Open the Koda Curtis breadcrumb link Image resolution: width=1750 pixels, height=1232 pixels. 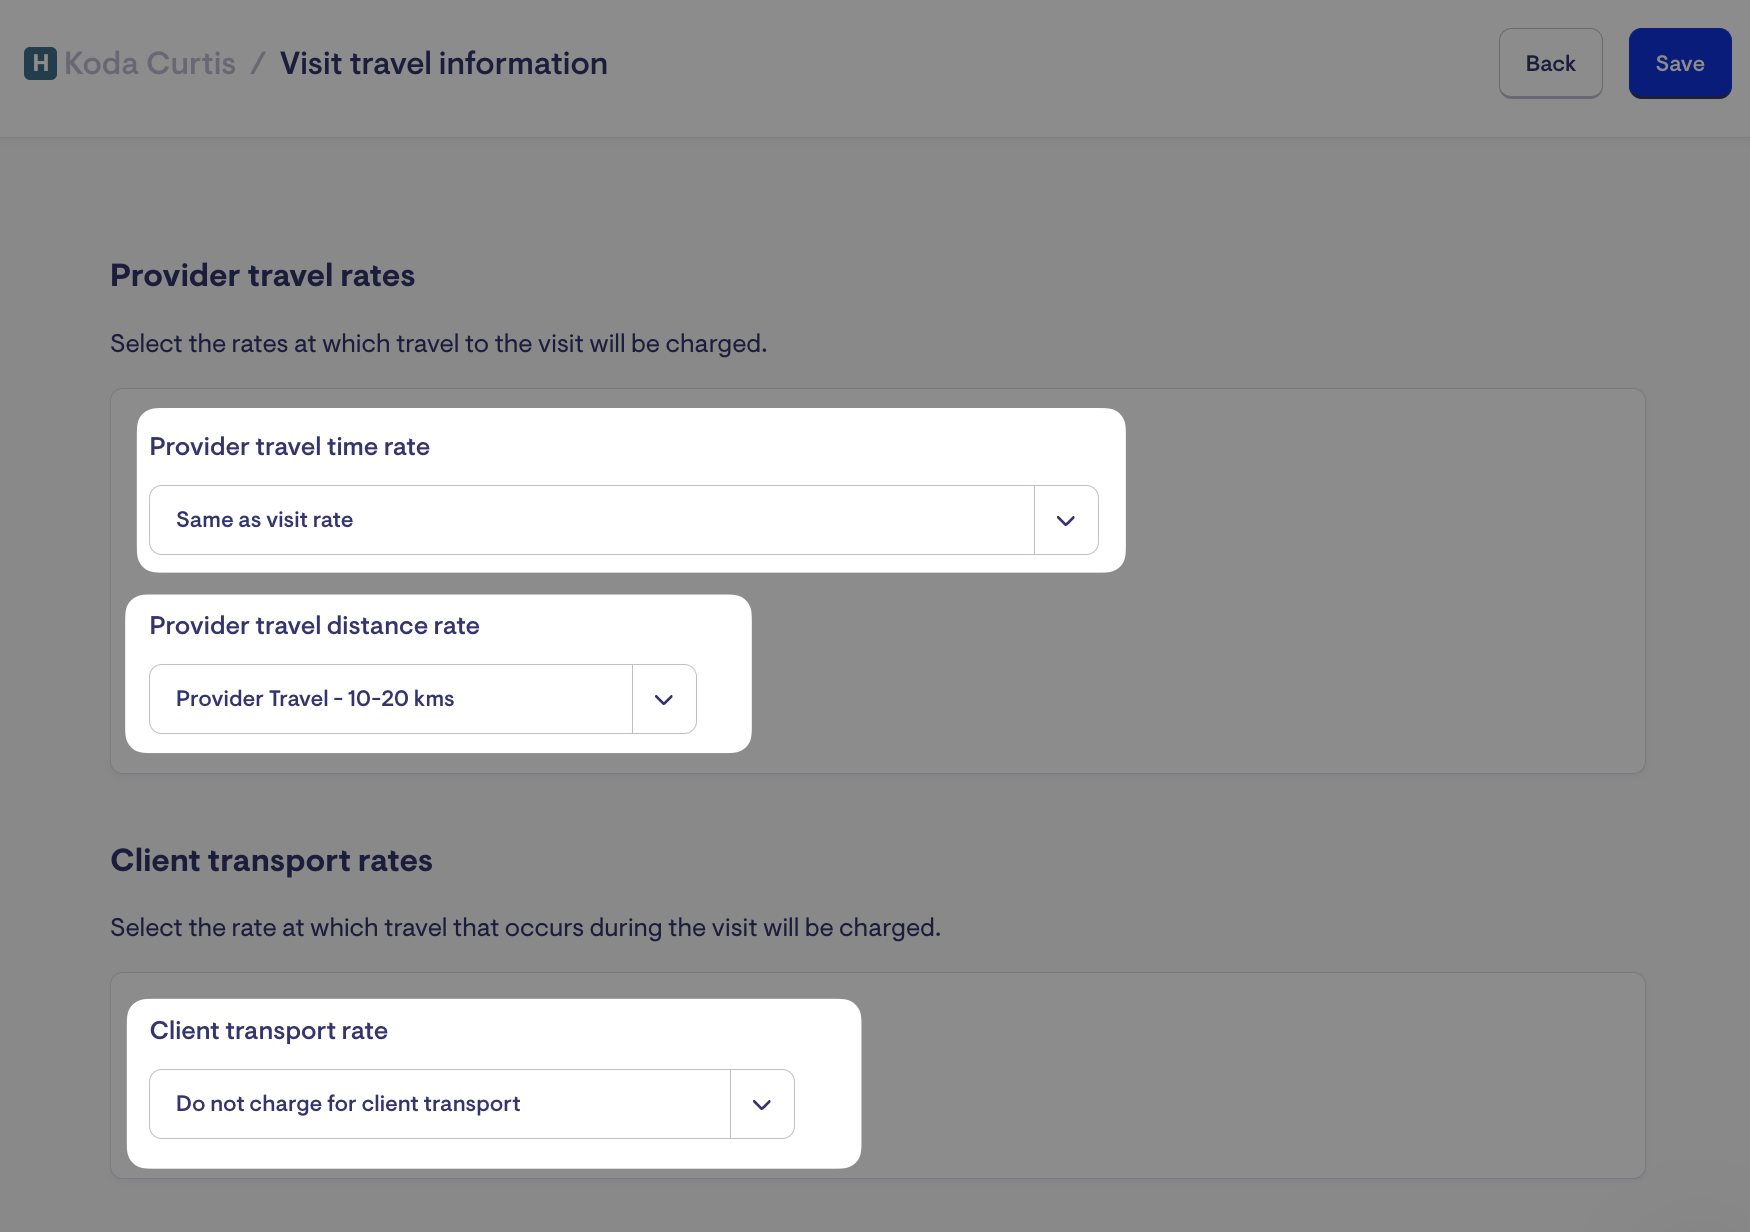[x=150, y=63]
